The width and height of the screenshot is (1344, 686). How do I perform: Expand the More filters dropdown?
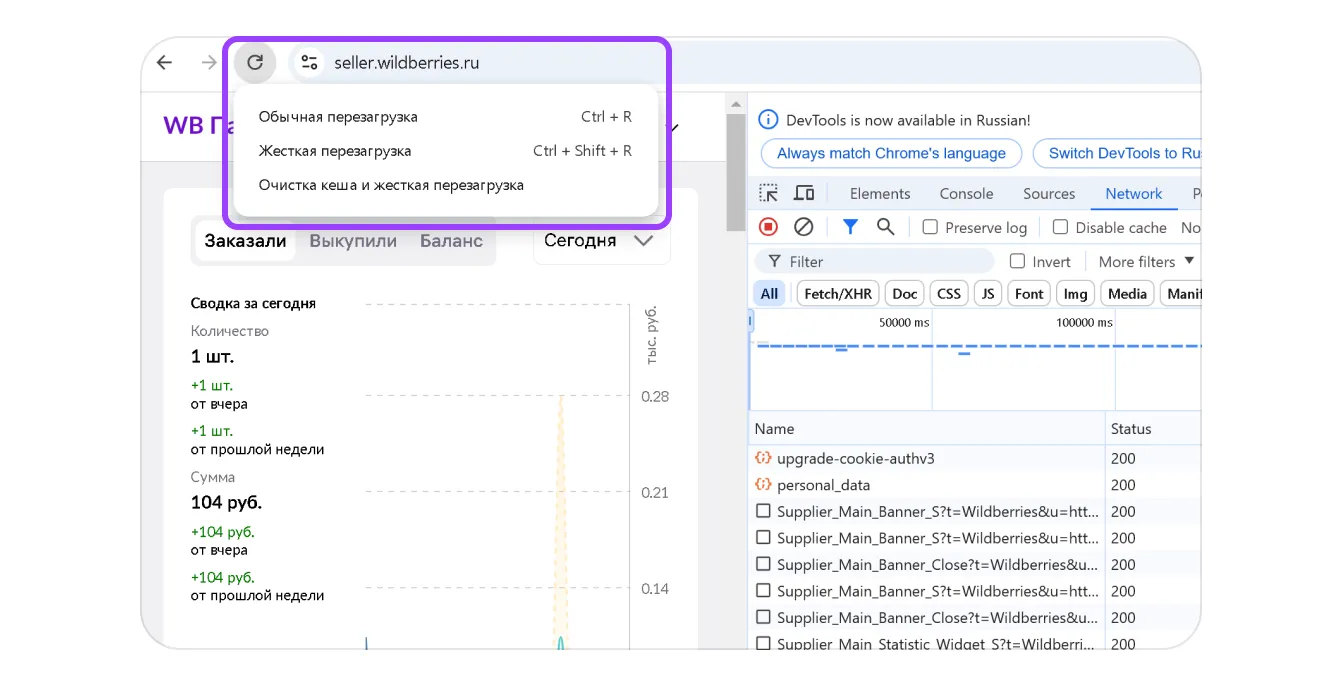point(1146,262)
